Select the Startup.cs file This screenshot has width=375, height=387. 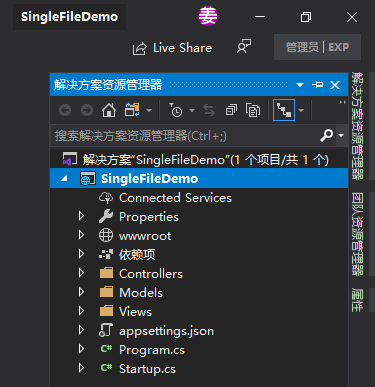(x=147, y=369)
